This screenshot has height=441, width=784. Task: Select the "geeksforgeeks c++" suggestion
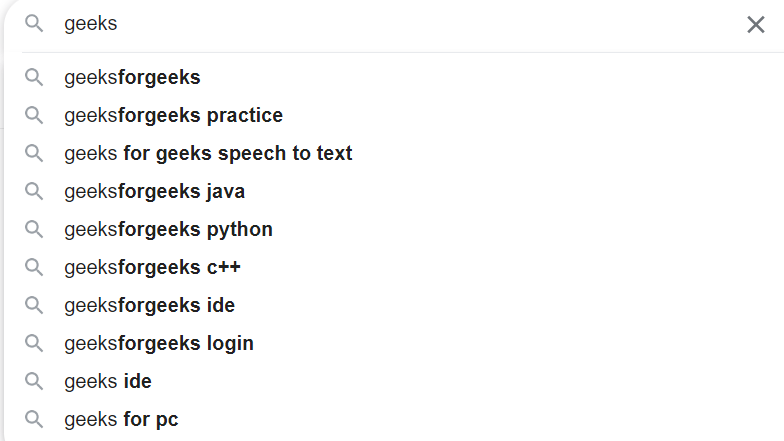pos(152,267)
